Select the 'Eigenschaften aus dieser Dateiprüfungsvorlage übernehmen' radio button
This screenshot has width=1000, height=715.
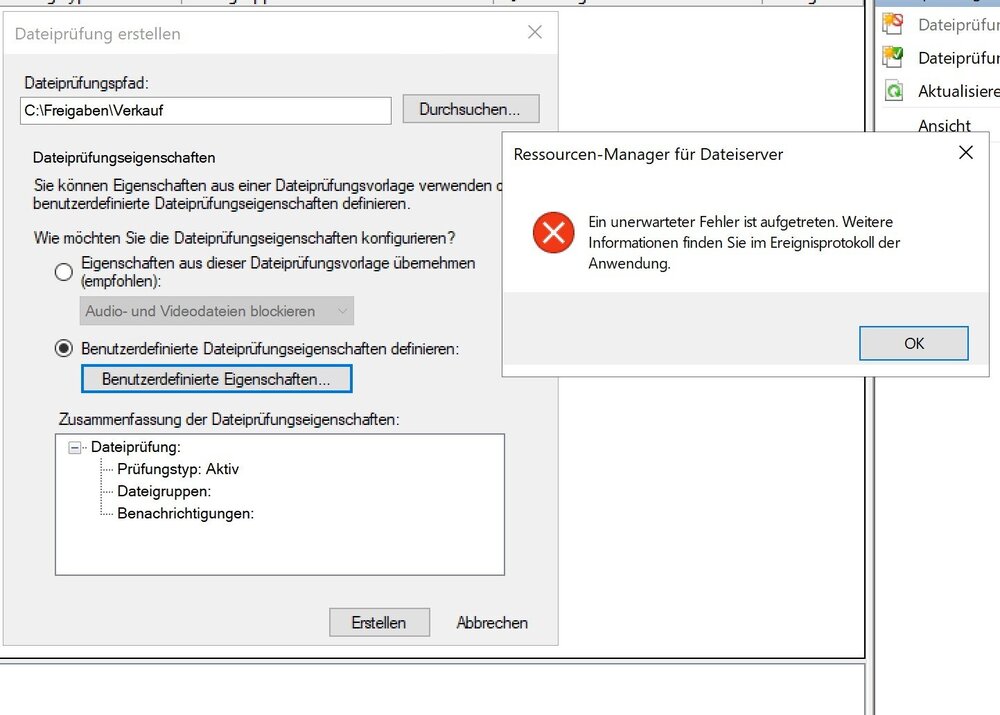click(x=64, y=272)
